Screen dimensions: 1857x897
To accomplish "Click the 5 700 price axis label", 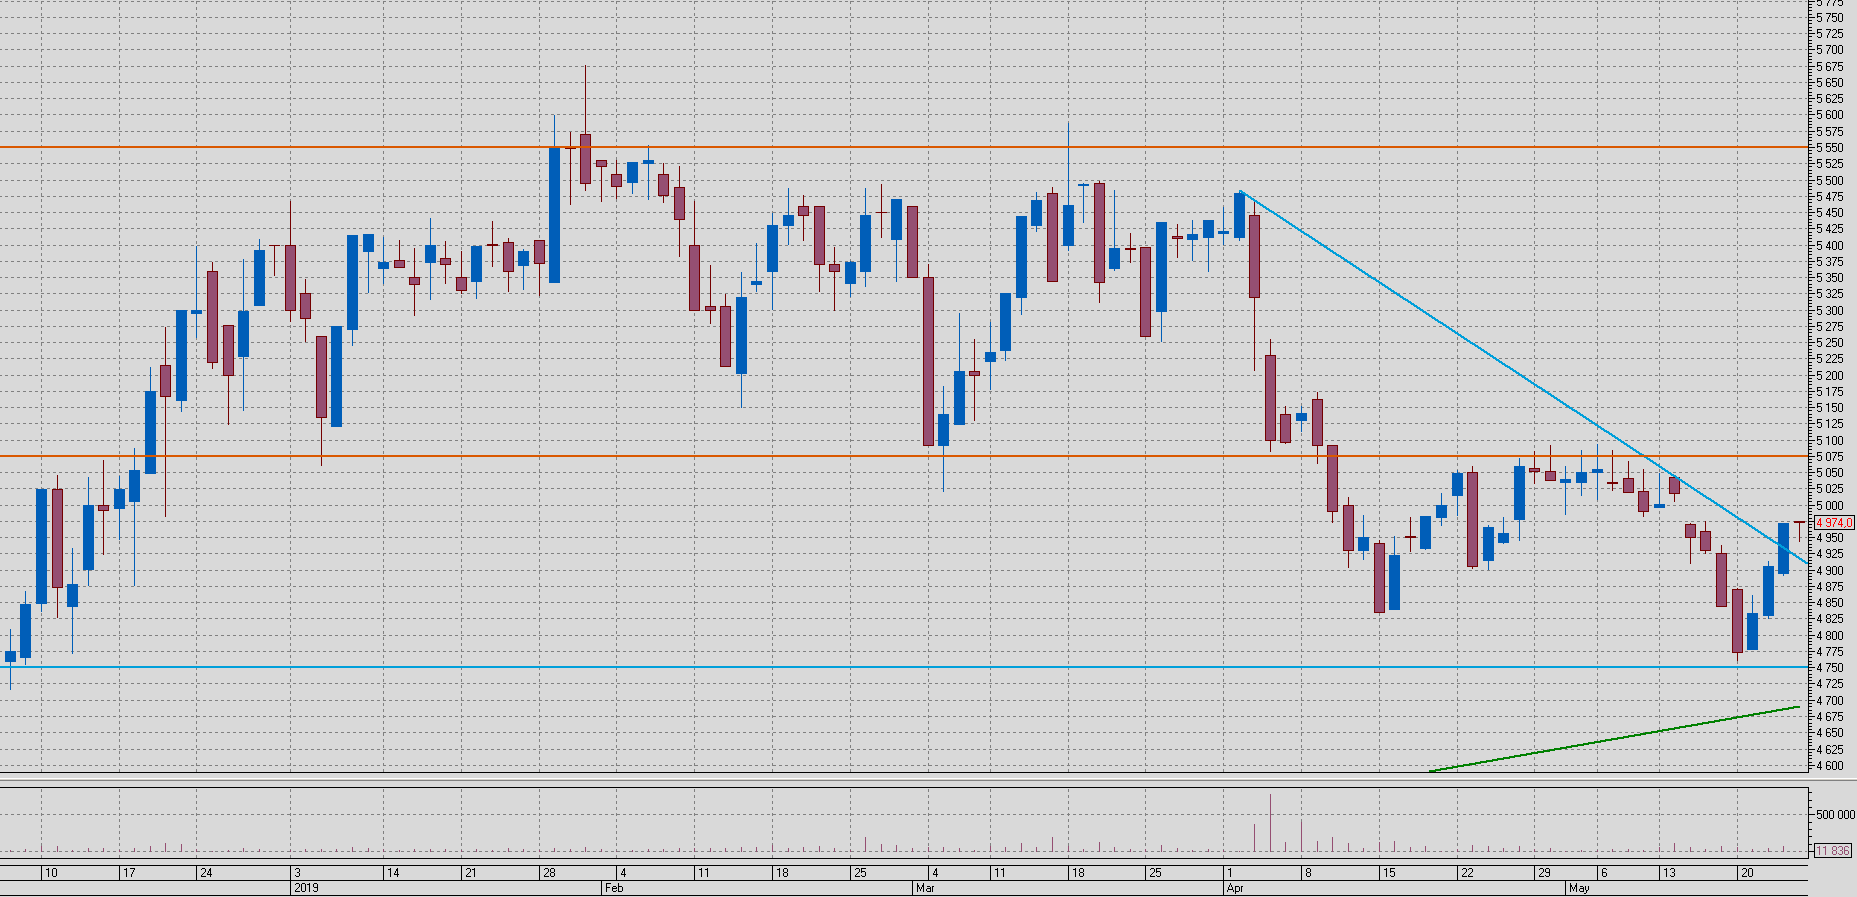I will click(x=1830, y=50).
